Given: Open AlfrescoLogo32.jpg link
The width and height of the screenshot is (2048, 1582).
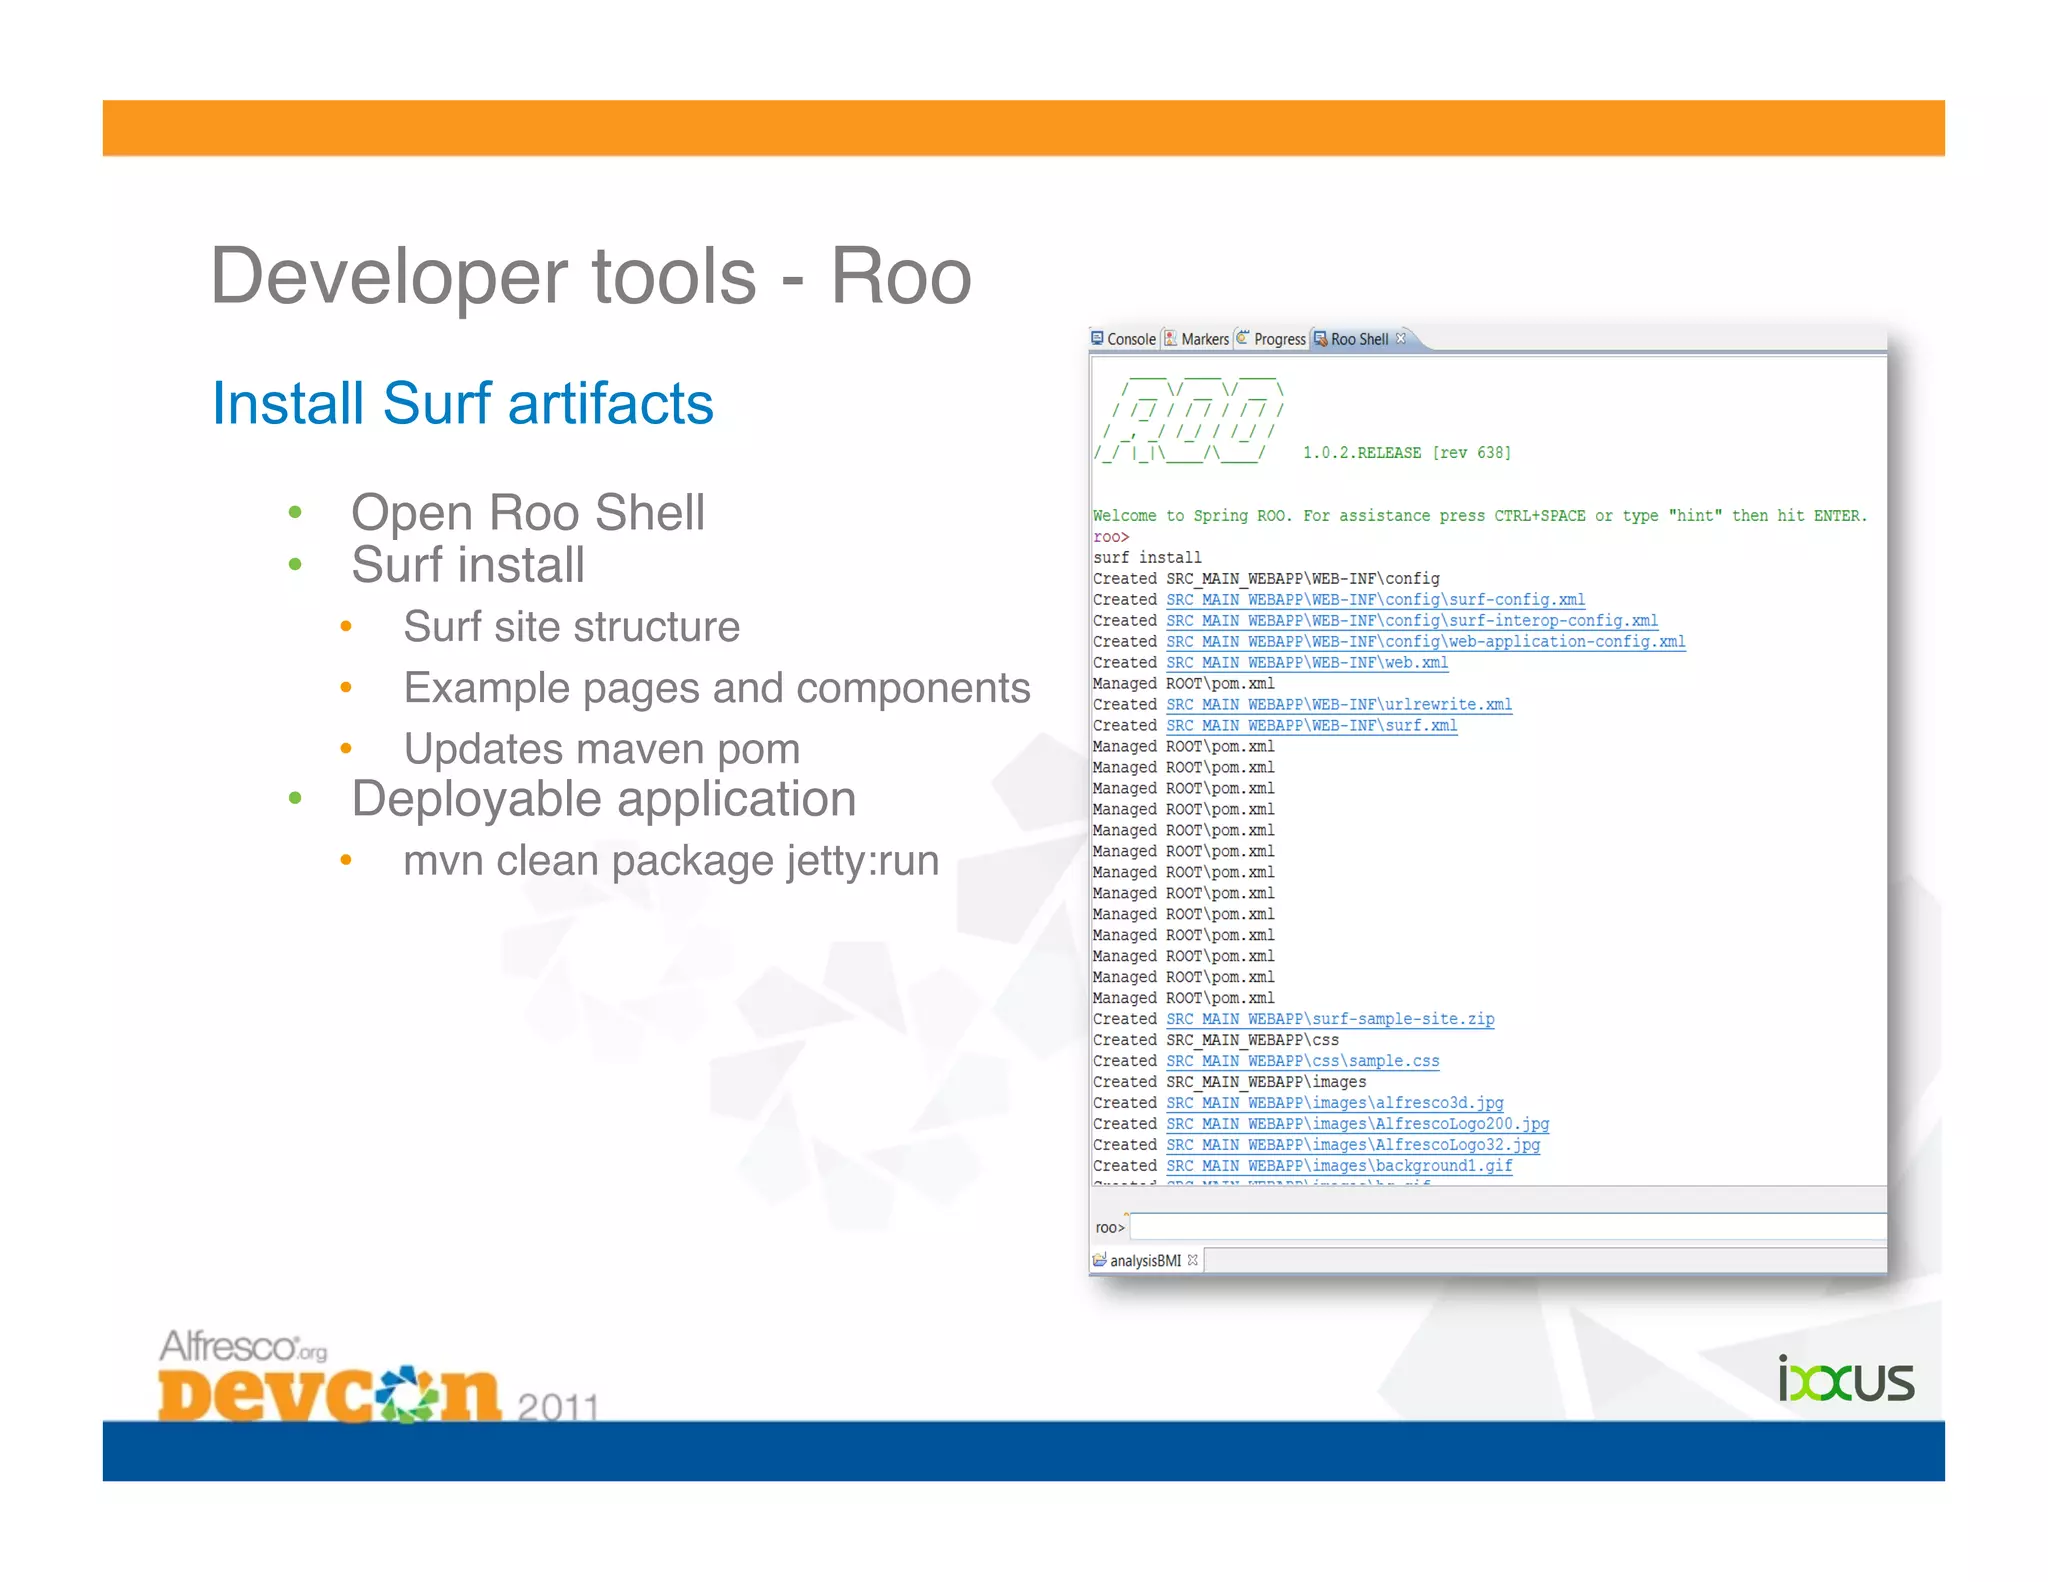Looking at the screenshot, I should click(1353, 1145).
